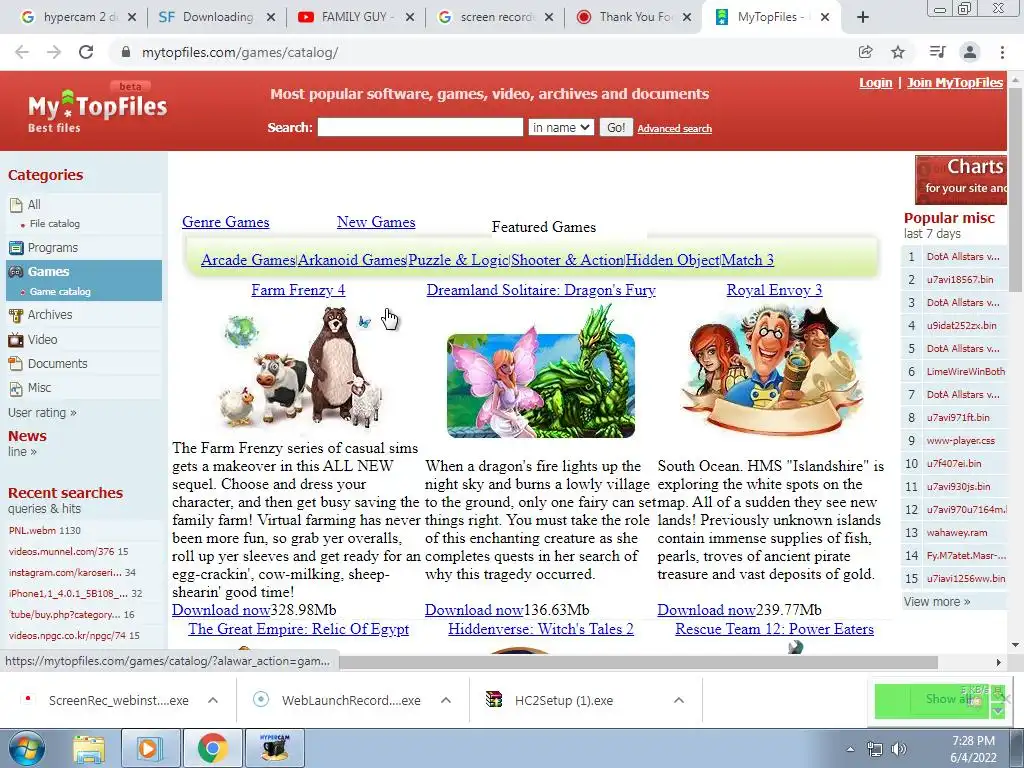
Task: Click the browser Back arrow
Action: tap(22, 52)
